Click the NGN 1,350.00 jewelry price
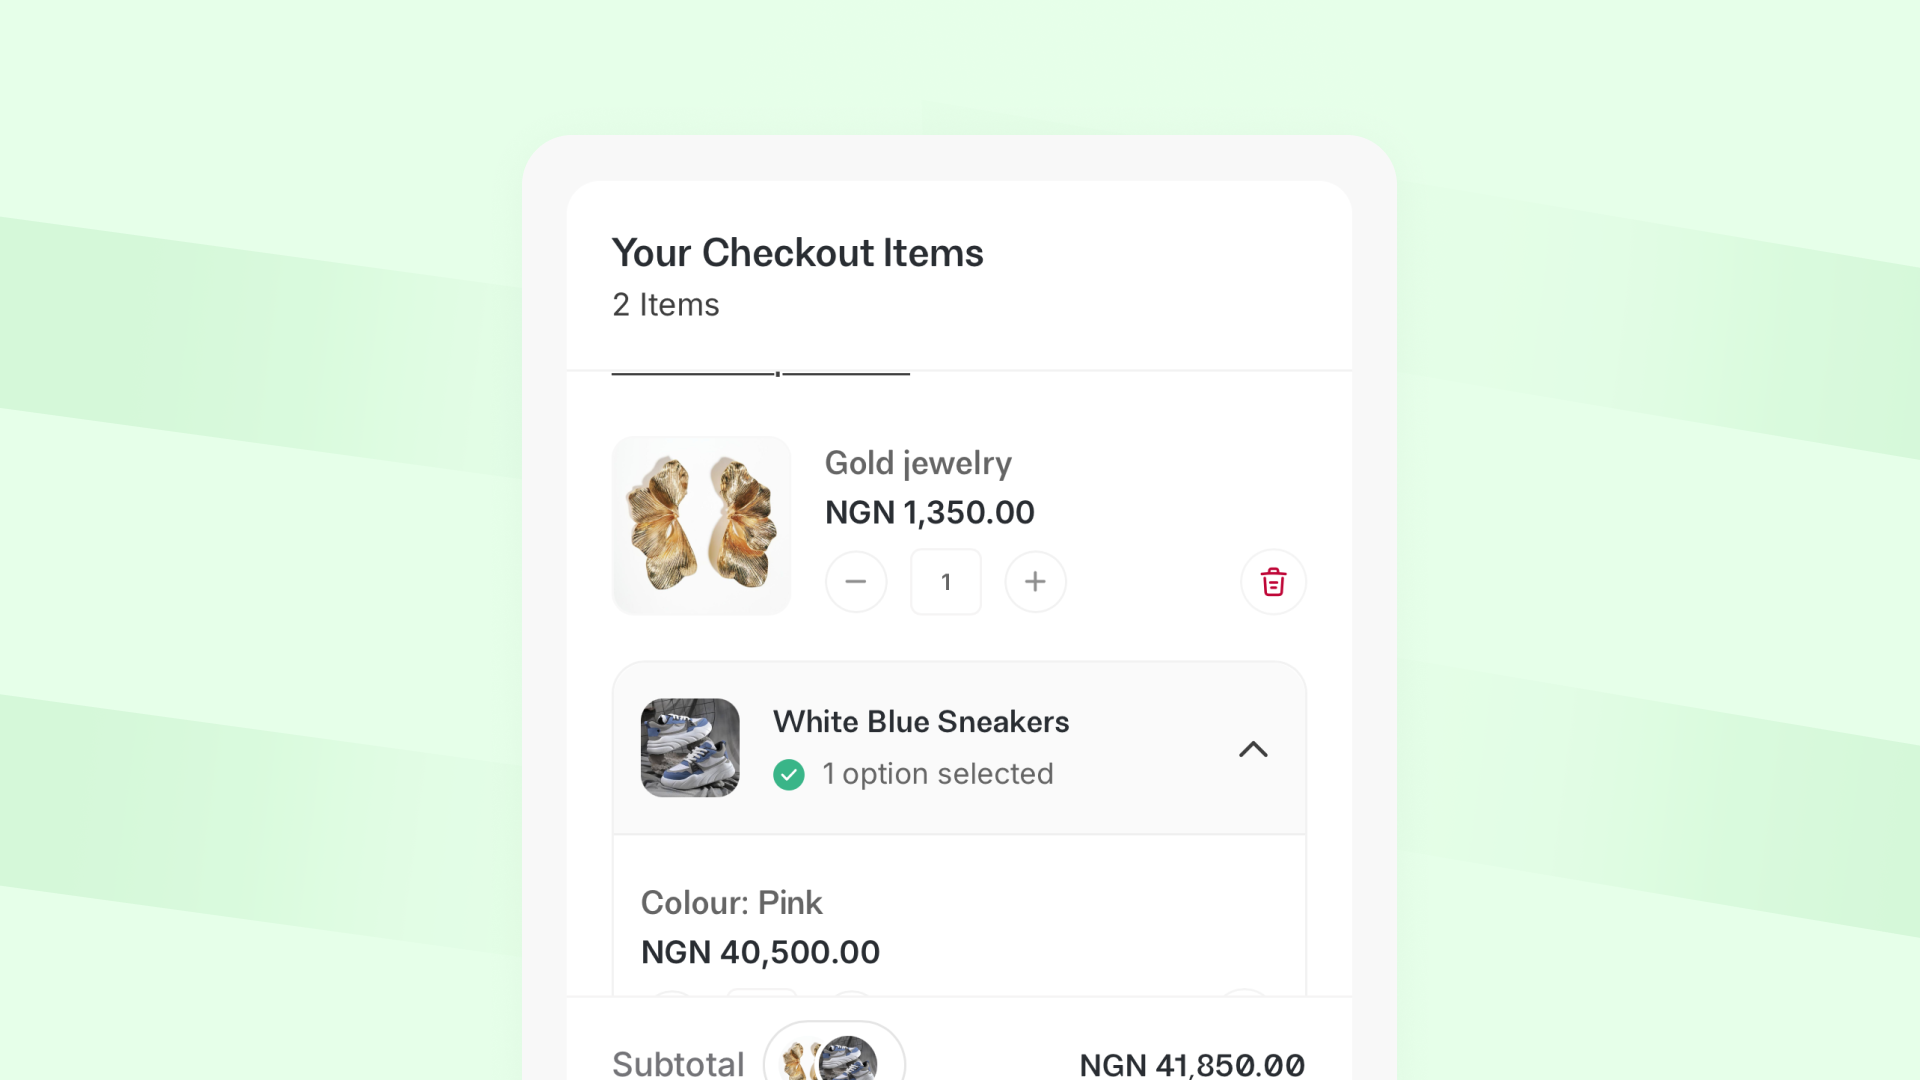The image size is (1920, 1080). point(929,512)
